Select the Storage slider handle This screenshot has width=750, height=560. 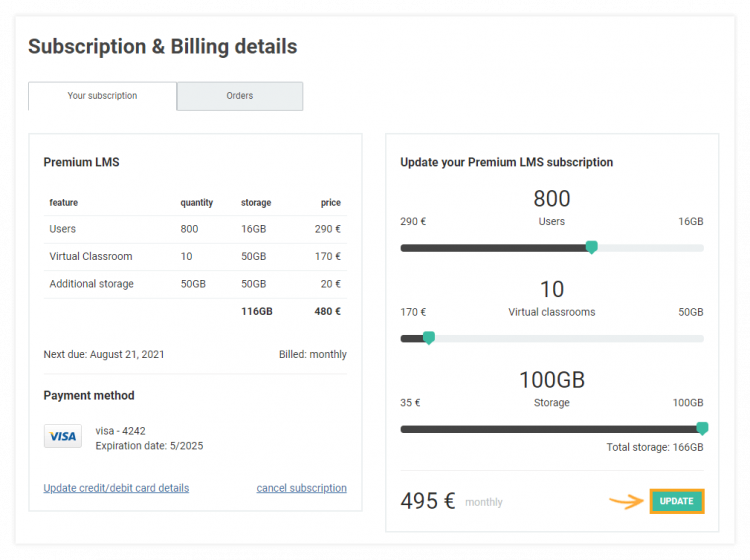pyautogui.click(x=702, y=428)
